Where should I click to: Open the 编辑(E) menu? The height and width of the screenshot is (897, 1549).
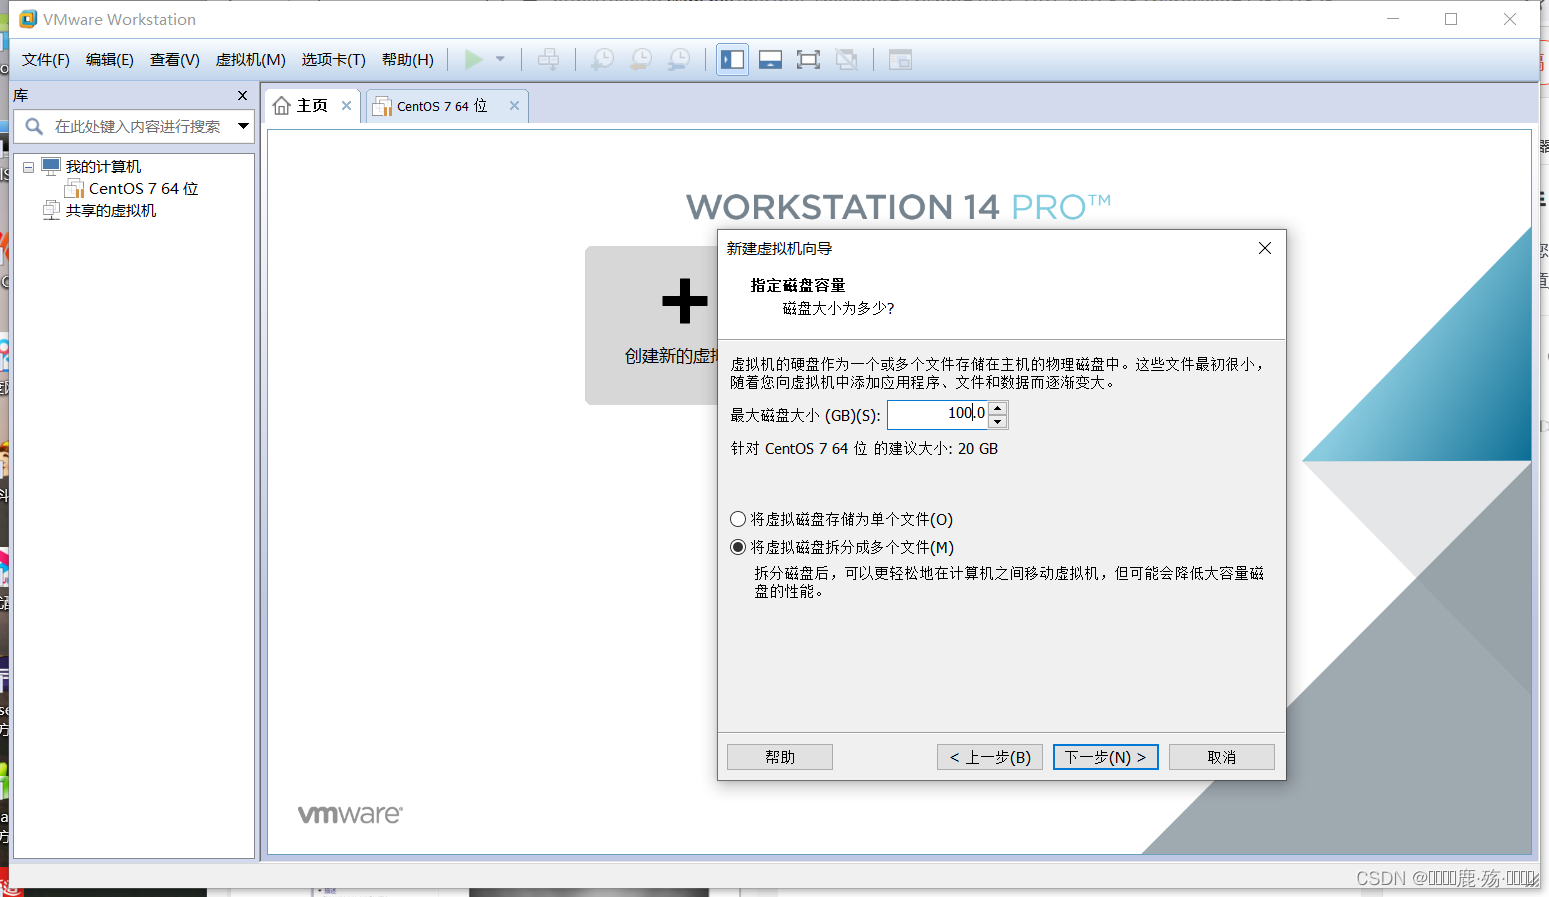coord(110,60)
